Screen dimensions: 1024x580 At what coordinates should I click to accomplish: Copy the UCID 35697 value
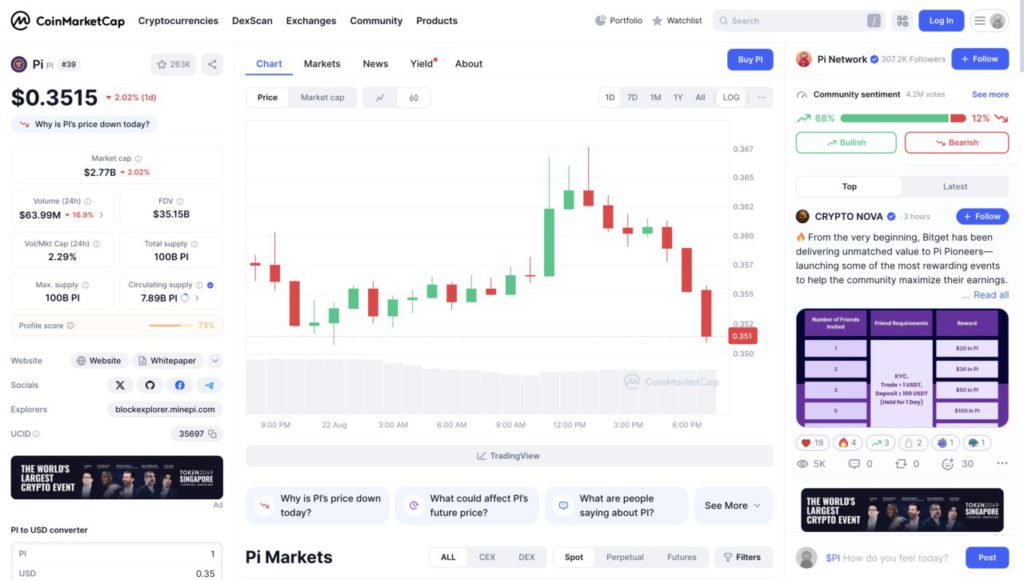pyautogui.click(x=213, y=434)
